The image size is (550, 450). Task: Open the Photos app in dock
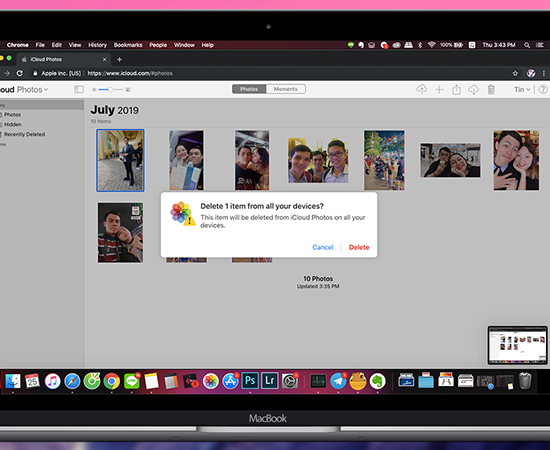click(x=210, y=381)
